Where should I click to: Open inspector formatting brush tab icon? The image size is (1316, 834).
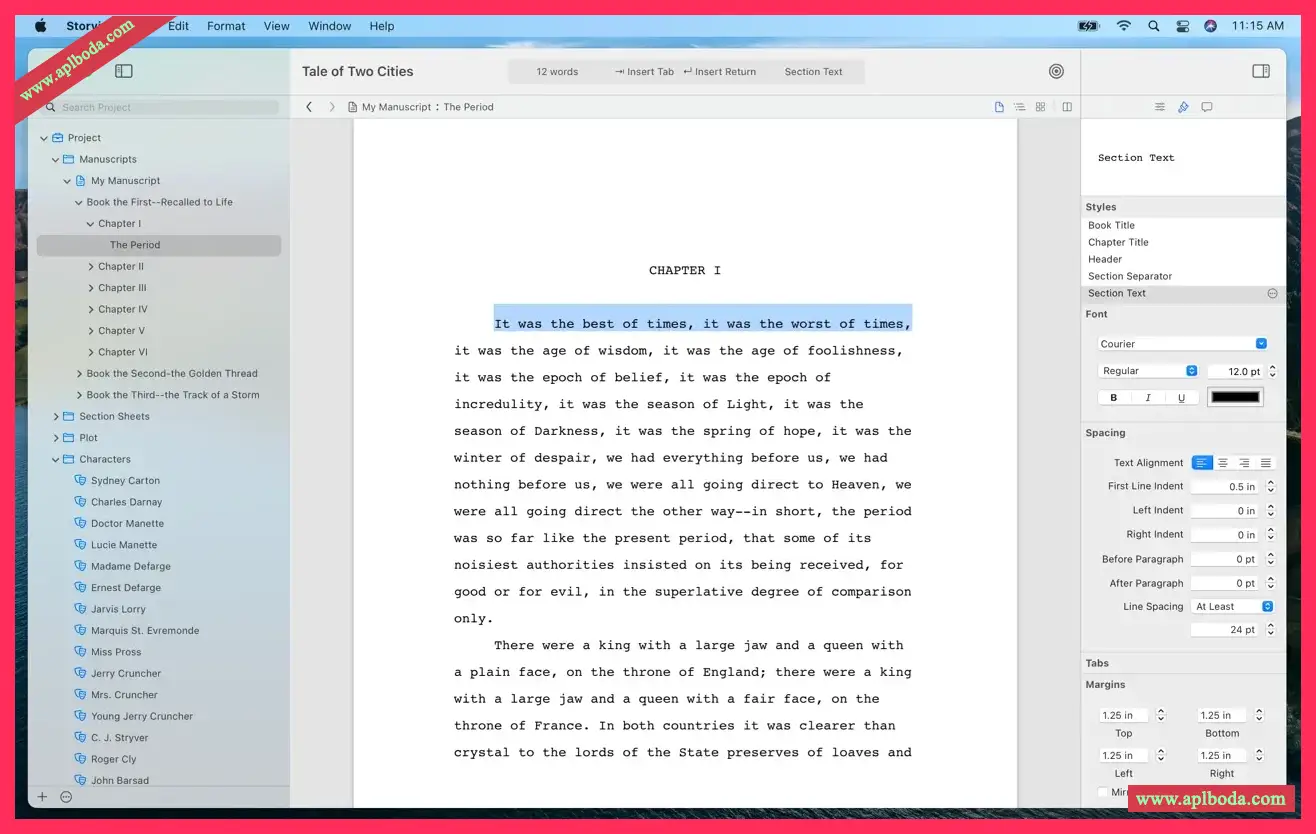coord(1183,107)
